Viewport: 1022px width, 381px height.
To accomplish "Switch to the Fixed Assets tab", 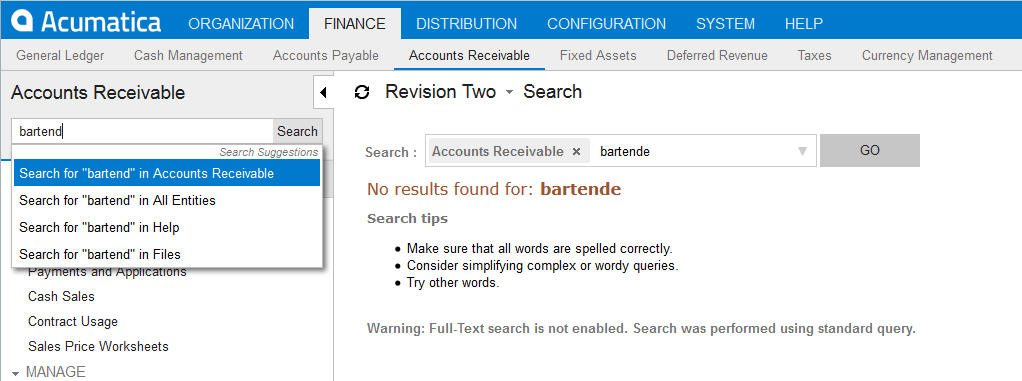I will coord(598,56).
